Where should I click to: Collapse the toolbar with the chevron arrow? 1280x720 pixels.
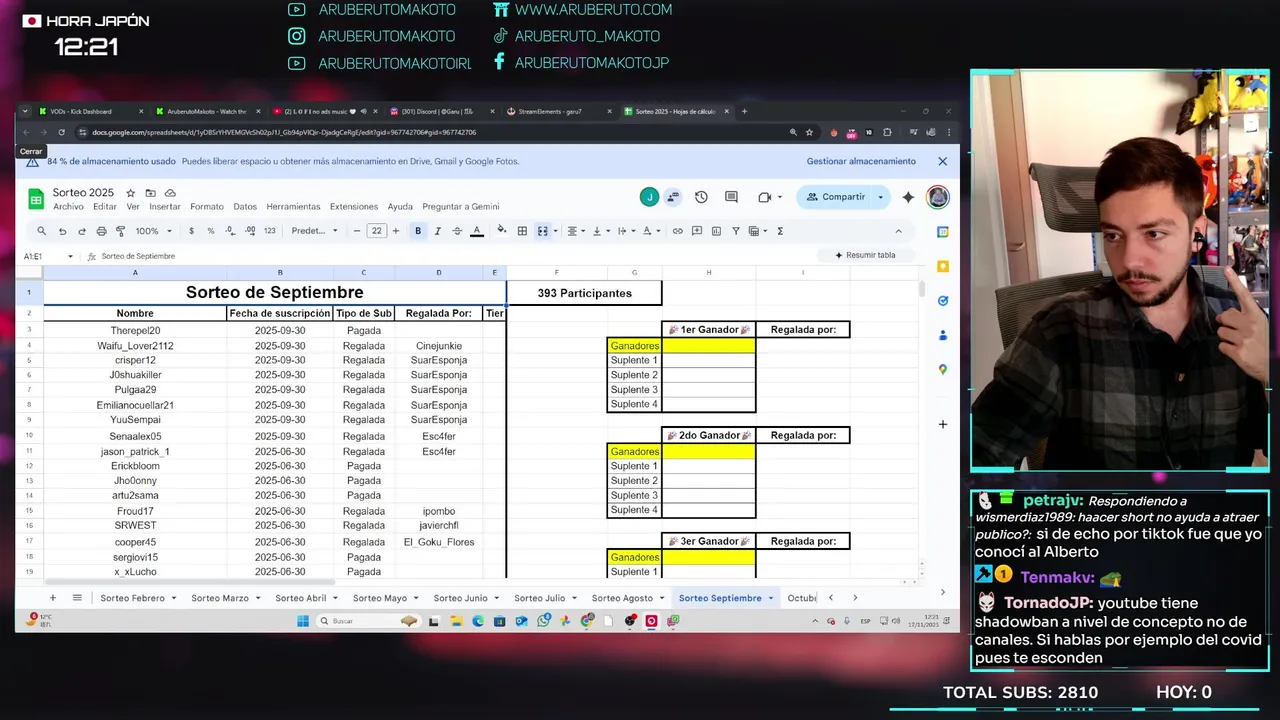coord(898,231)
